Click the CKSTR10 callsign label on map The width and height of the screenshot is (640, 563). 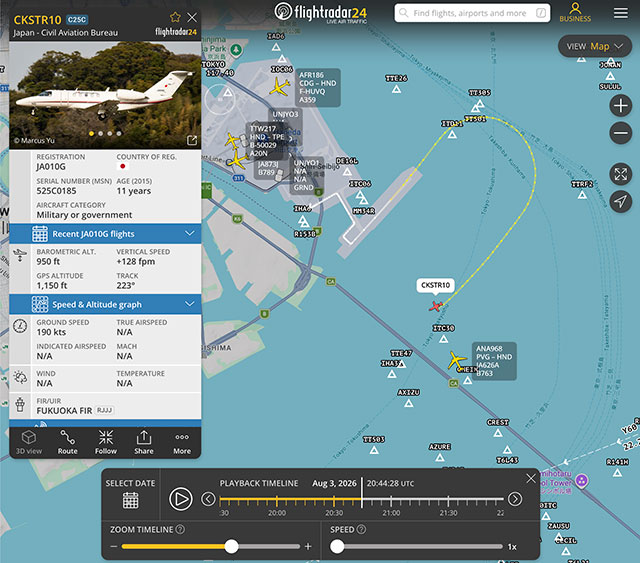(x=436, y=285)
